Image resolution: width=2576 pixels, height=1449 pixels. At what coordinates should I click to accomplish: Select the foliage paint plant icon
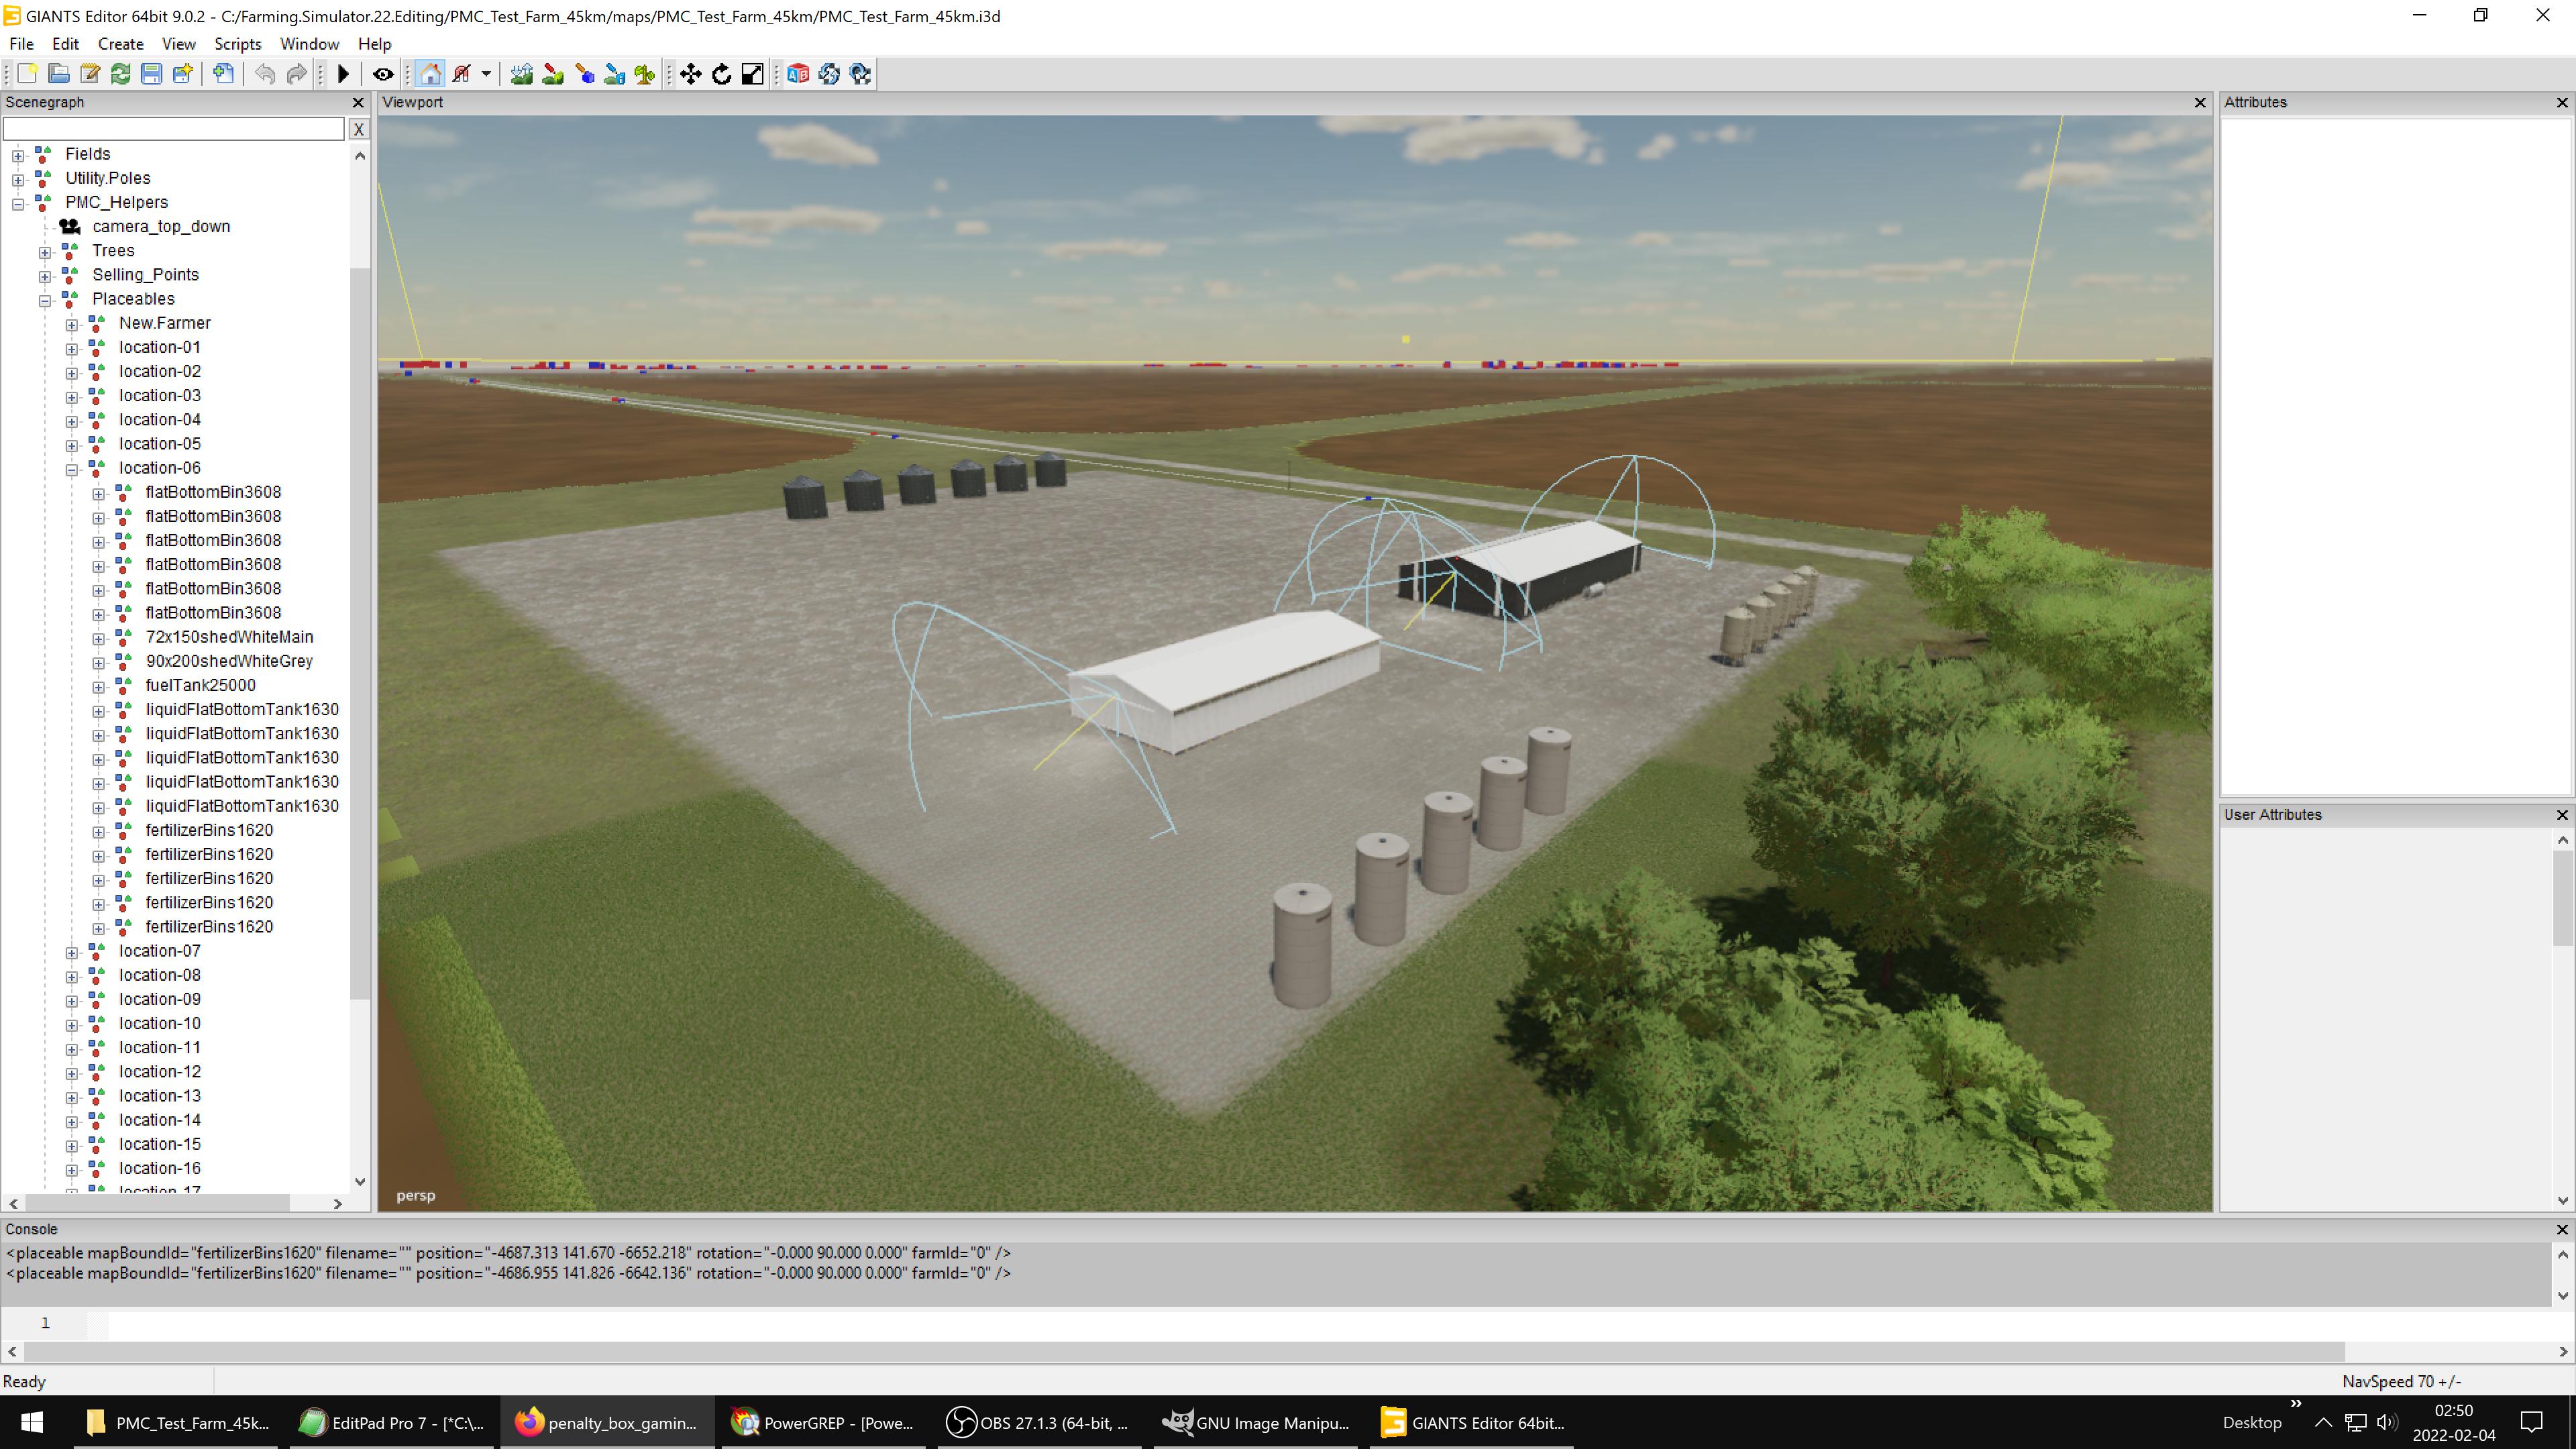tap(645, 74)
